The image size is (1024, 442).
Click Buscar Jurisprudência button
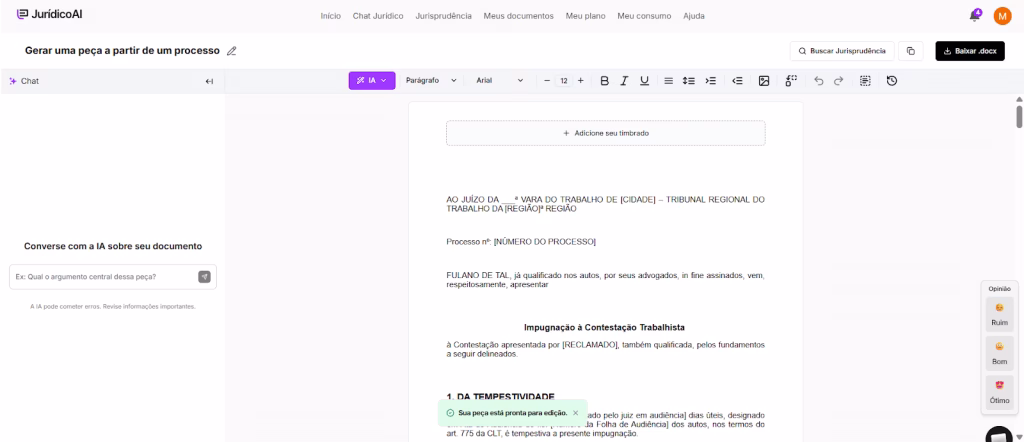coord(842,51)
